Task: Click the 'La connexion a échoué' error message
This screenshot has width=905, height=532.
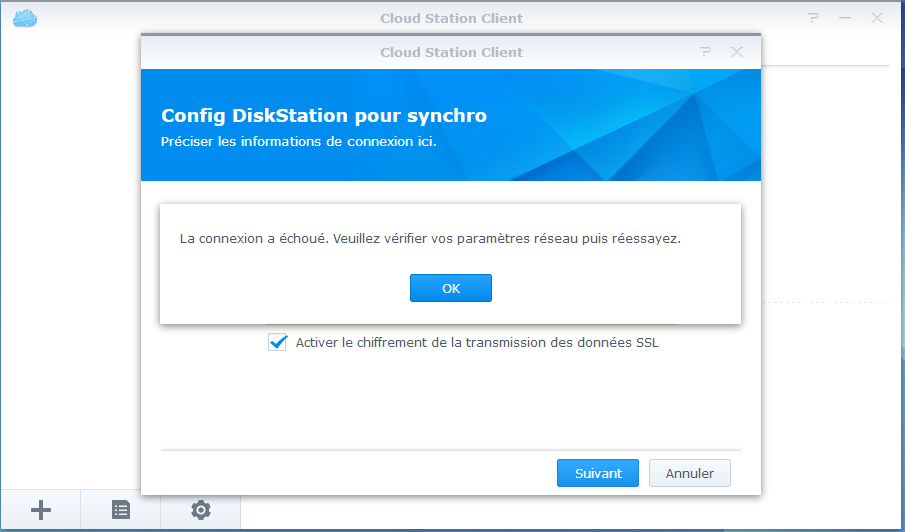Action: click(x=430, y=238)
